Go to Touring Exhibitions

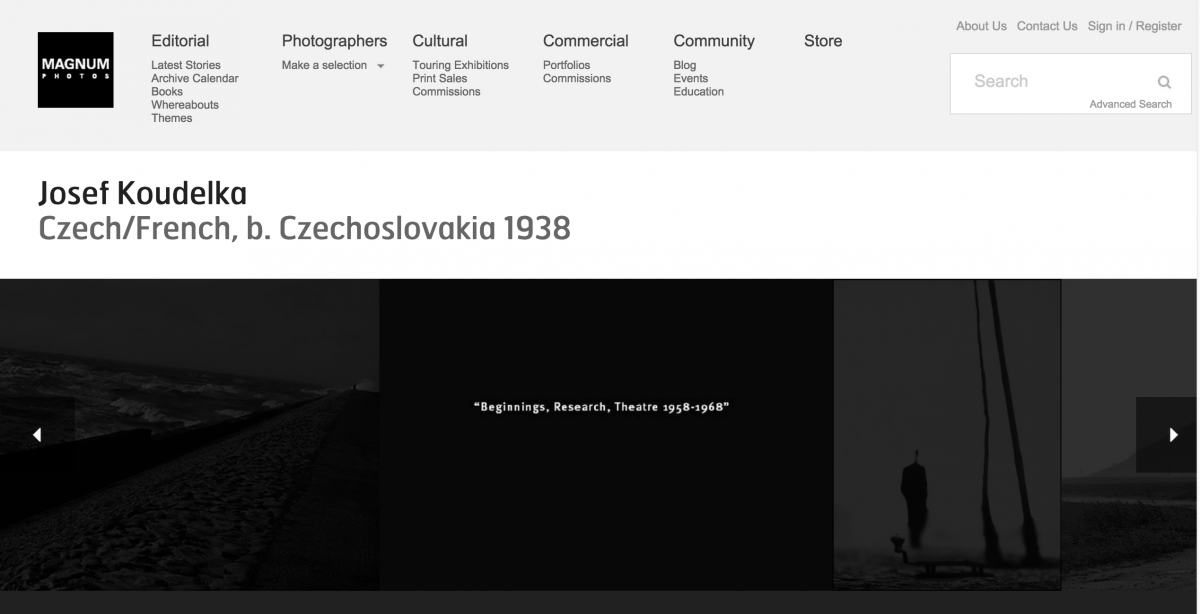(x=460, y=65)
